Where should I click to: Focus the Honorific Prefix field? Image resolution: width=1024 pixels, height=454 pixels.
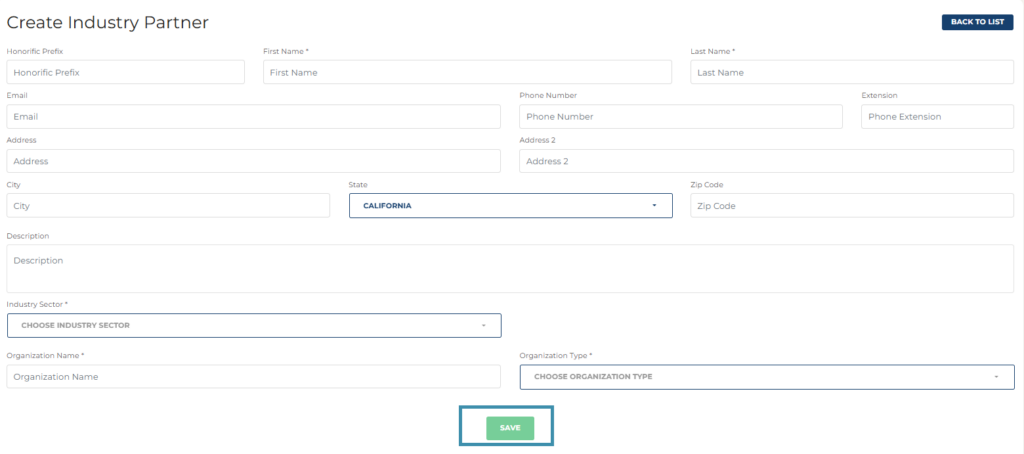pos(125,73)
